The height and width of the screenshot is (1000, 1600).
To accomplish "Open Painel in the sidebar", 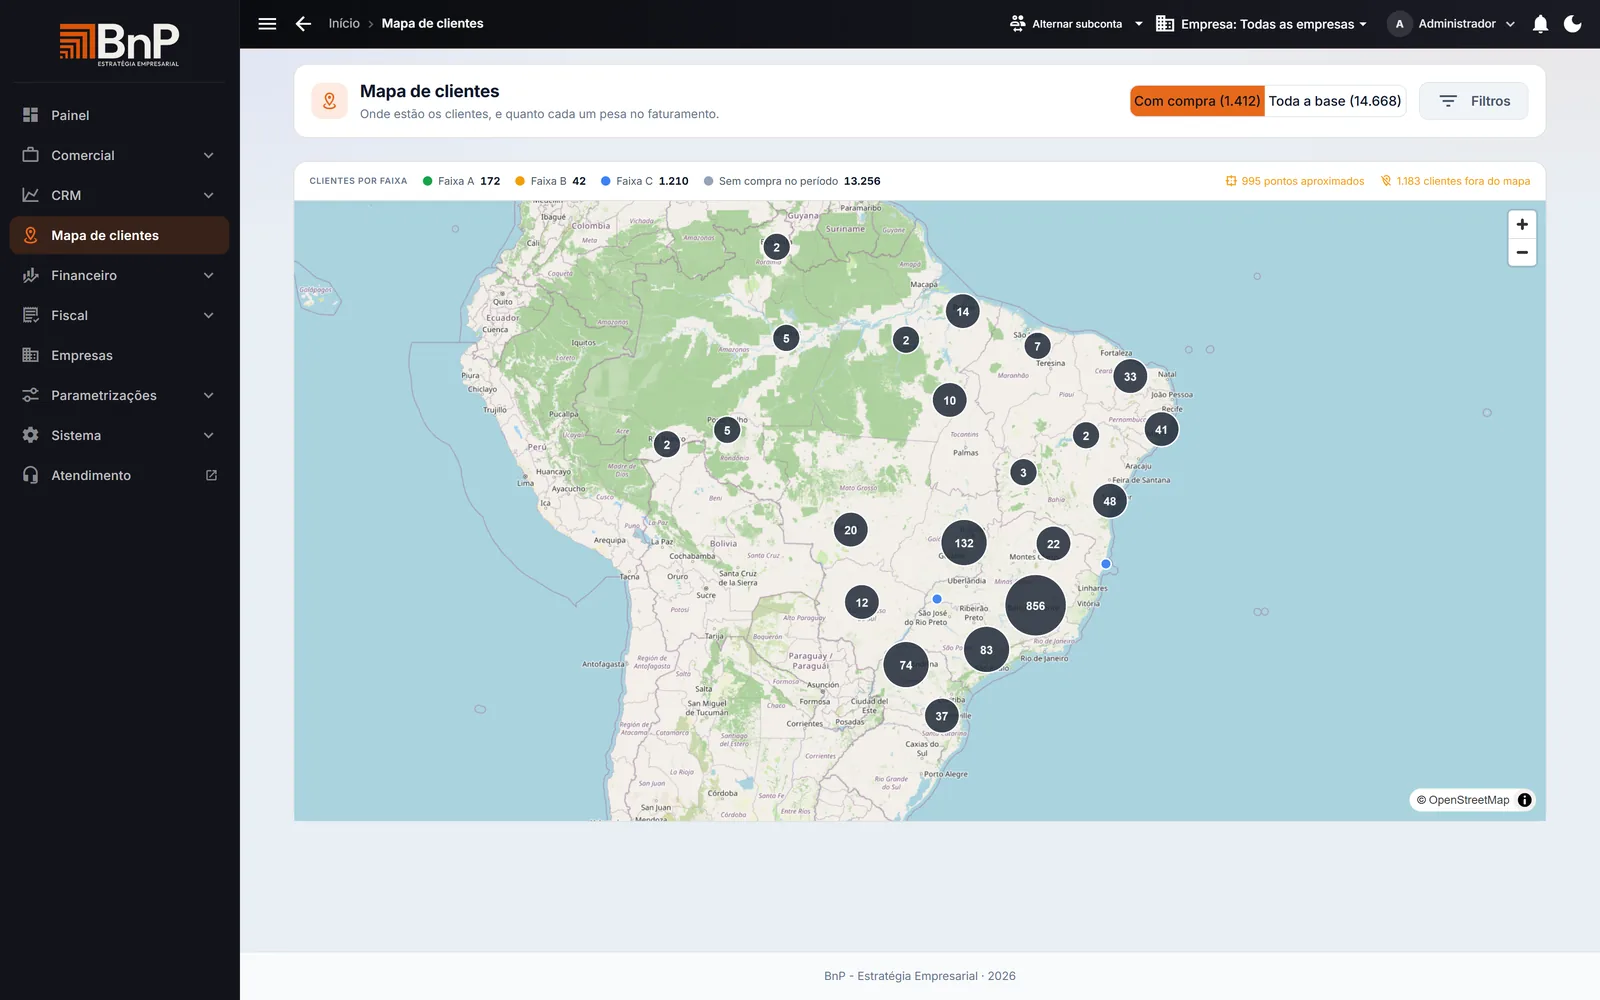I will 119,115.
